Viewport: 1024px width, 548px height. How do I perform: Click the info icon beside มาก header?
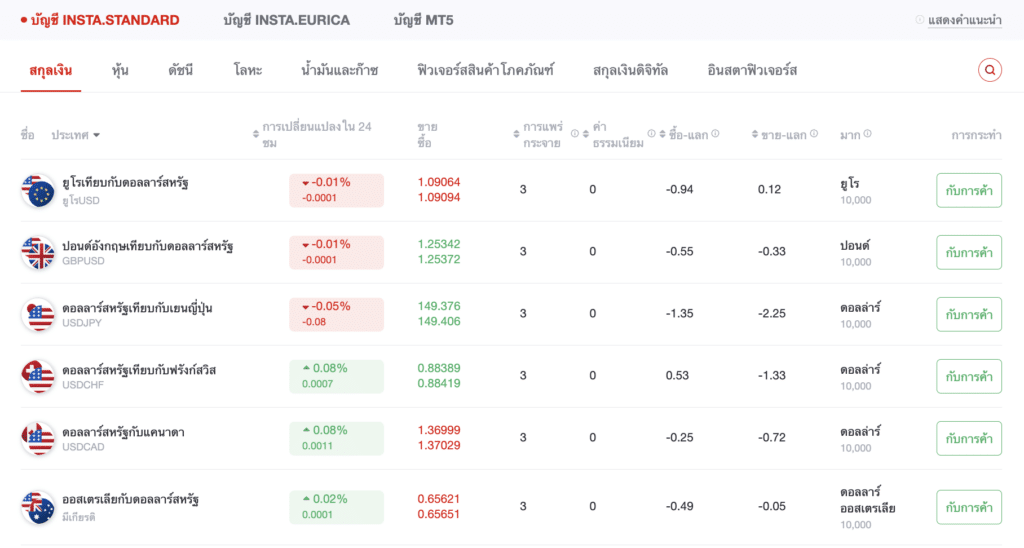click(867, 134)
